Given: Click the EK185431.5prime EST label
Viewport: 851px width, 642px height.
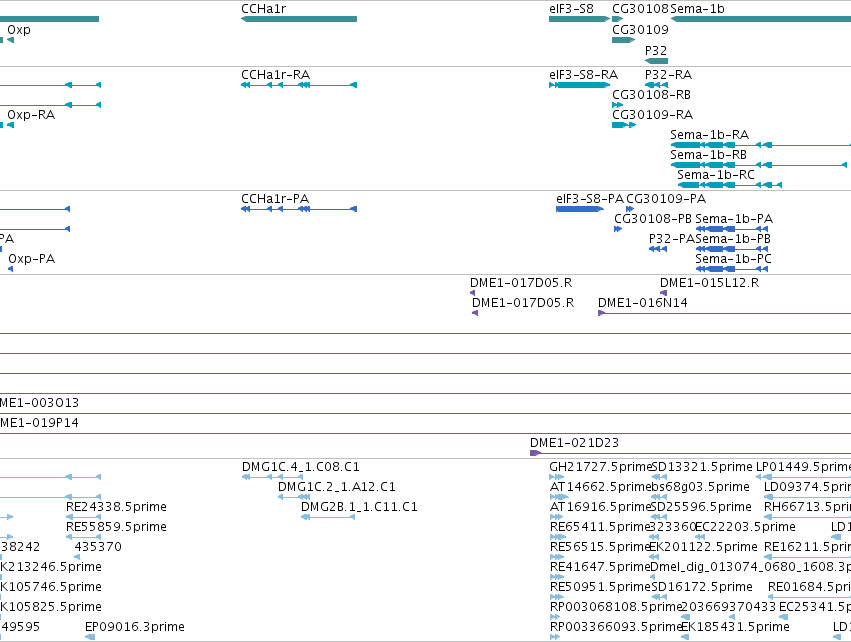Looking at the screenshot, I should 735,627.
